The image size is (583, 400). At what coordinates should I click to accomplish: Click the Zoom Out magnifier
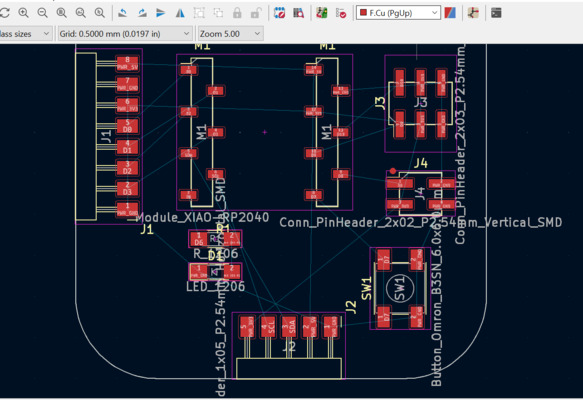point(42,13)
